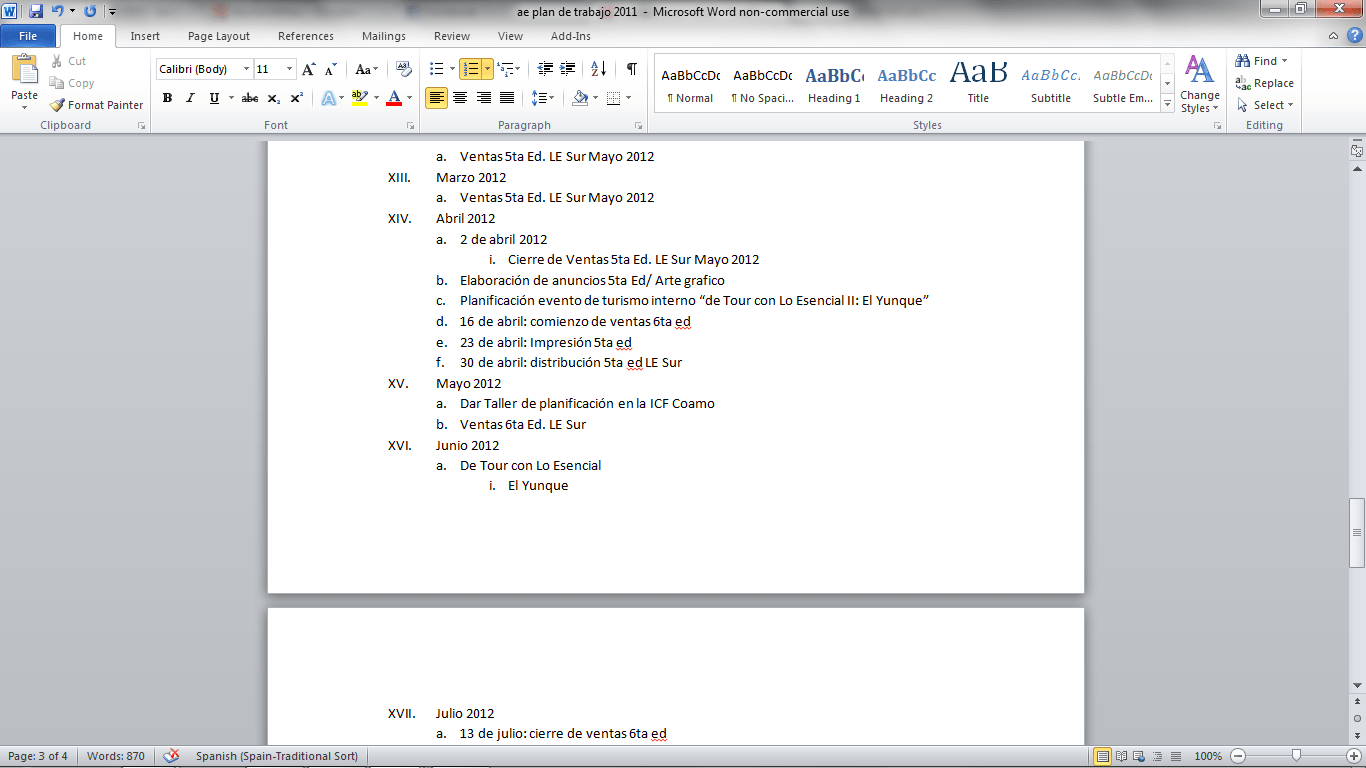Open Customize Quick Access Toolbar dropdown
This screenshot has width=1366, height=768.
click(111, 11)
